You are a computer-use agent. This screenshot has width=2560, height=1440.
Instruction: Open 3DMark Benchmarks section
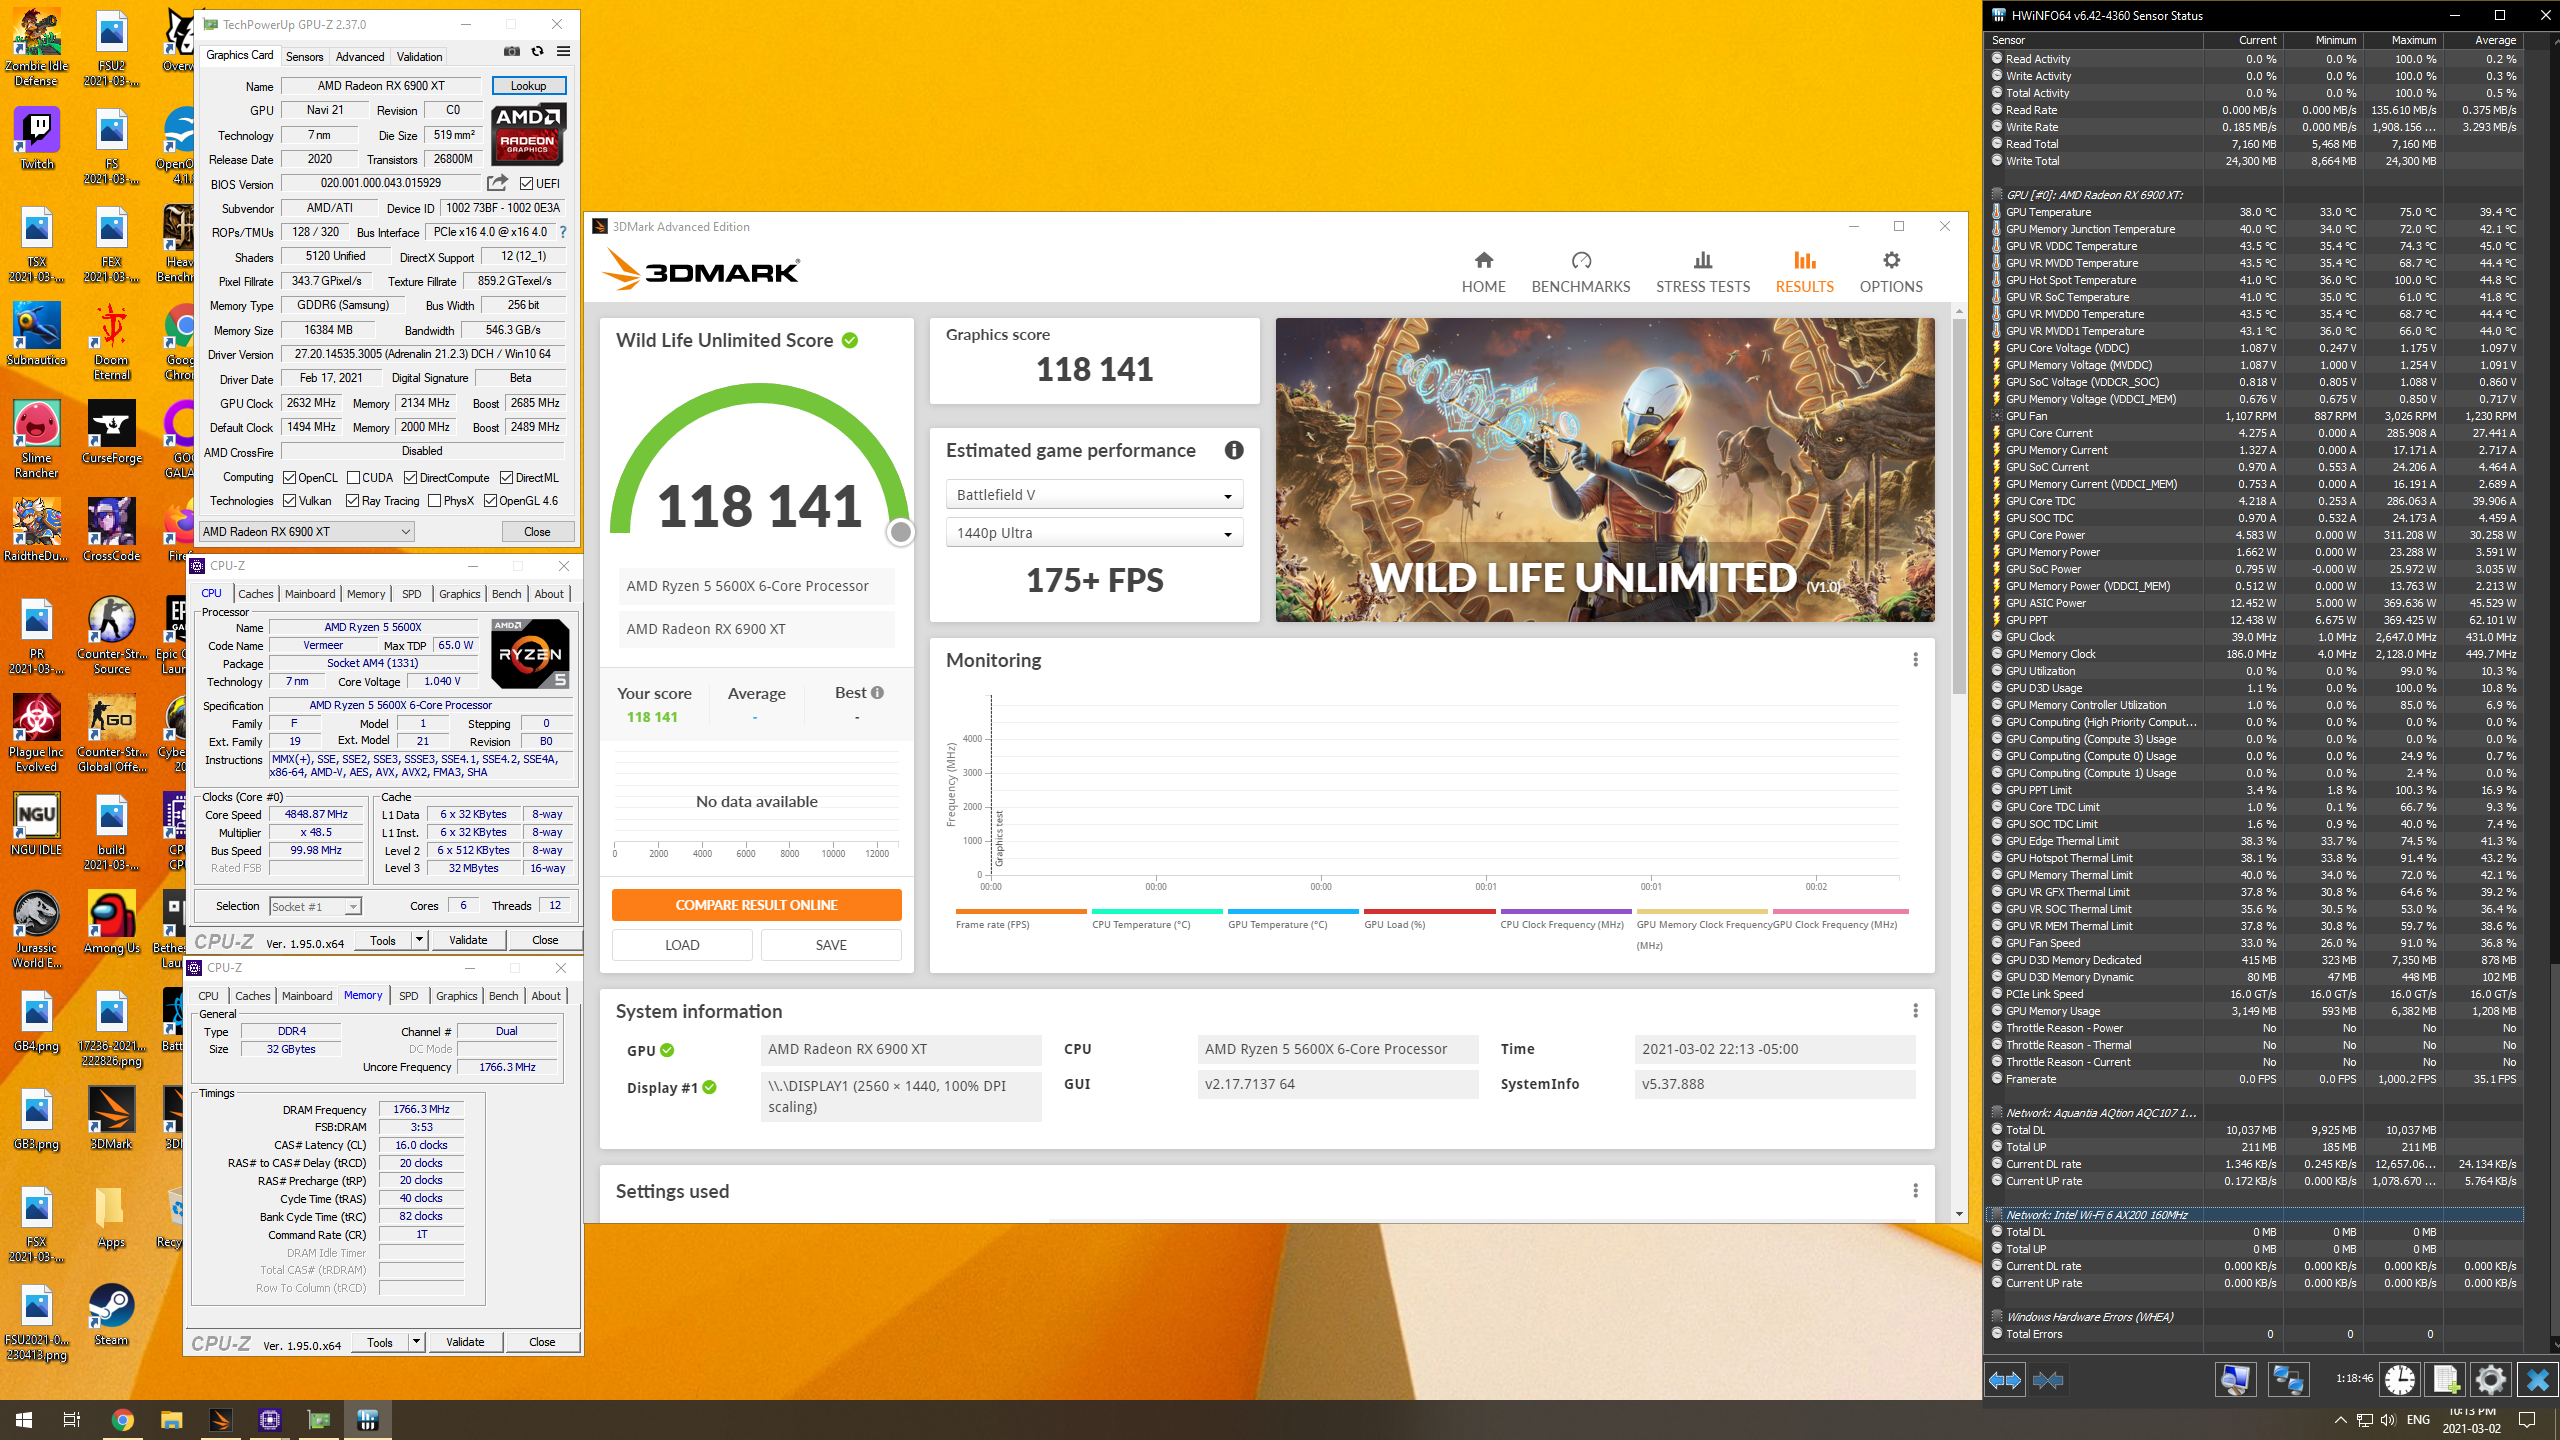pyautogui.click(x=1580, y=272)
